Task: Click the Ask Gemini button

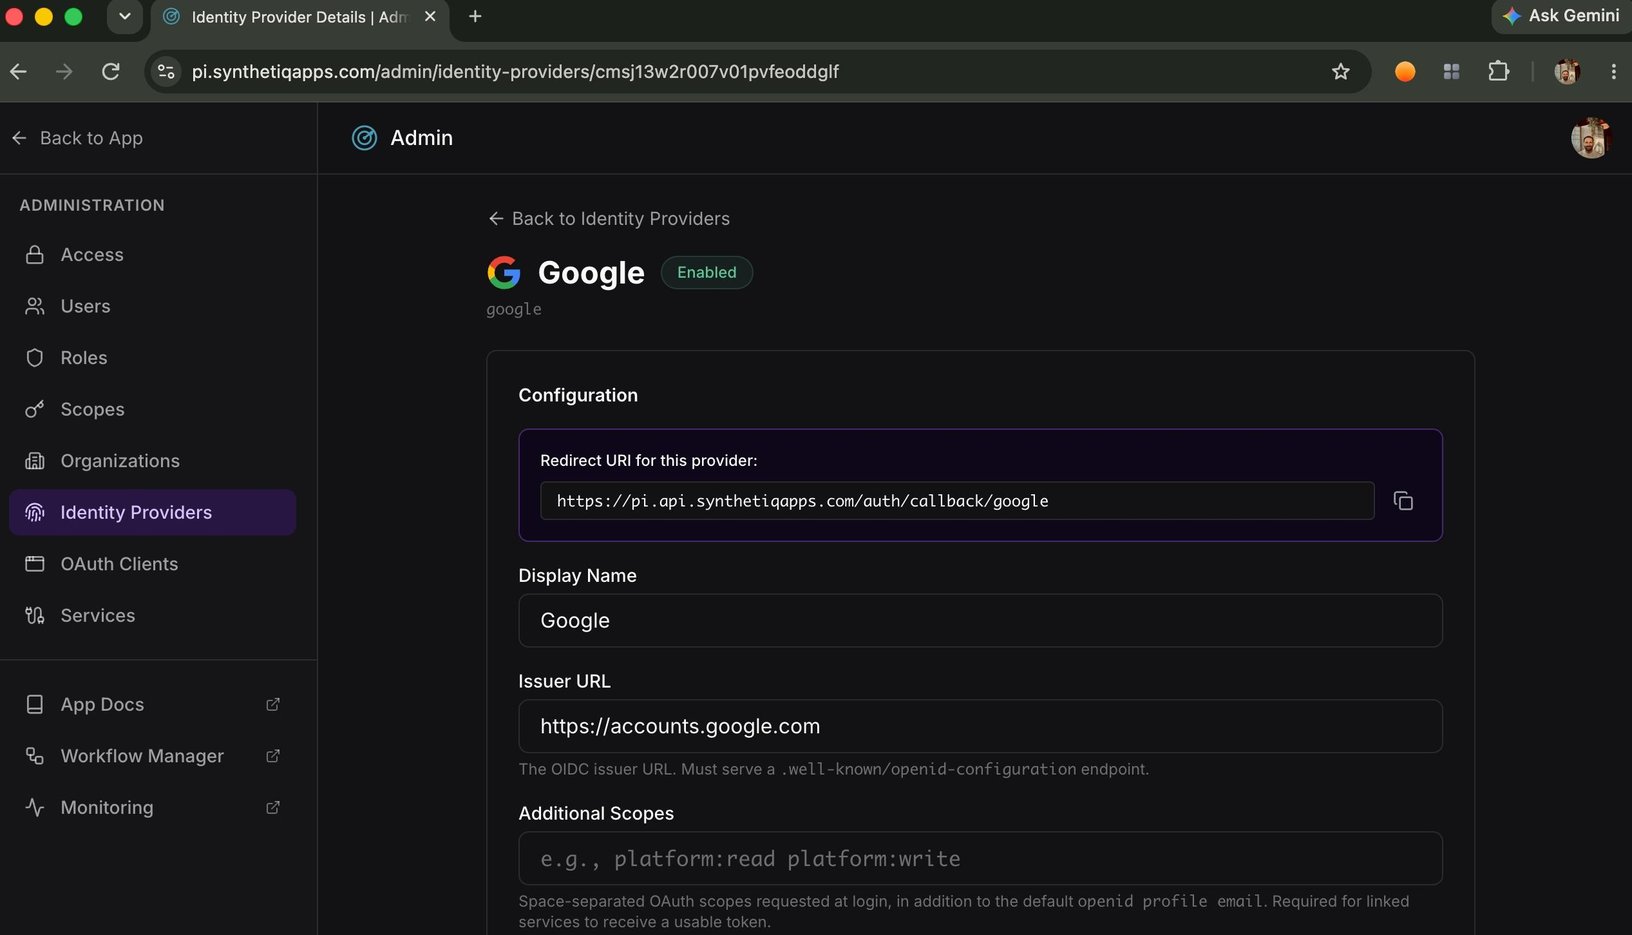Action: 1561,16
